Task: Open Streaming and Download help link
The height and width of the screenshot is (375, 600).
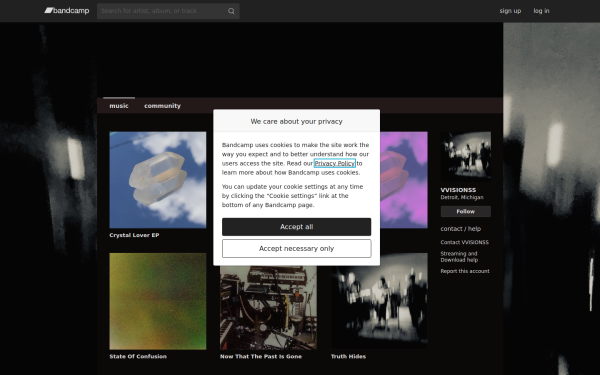Action: [x=459, y=257]
